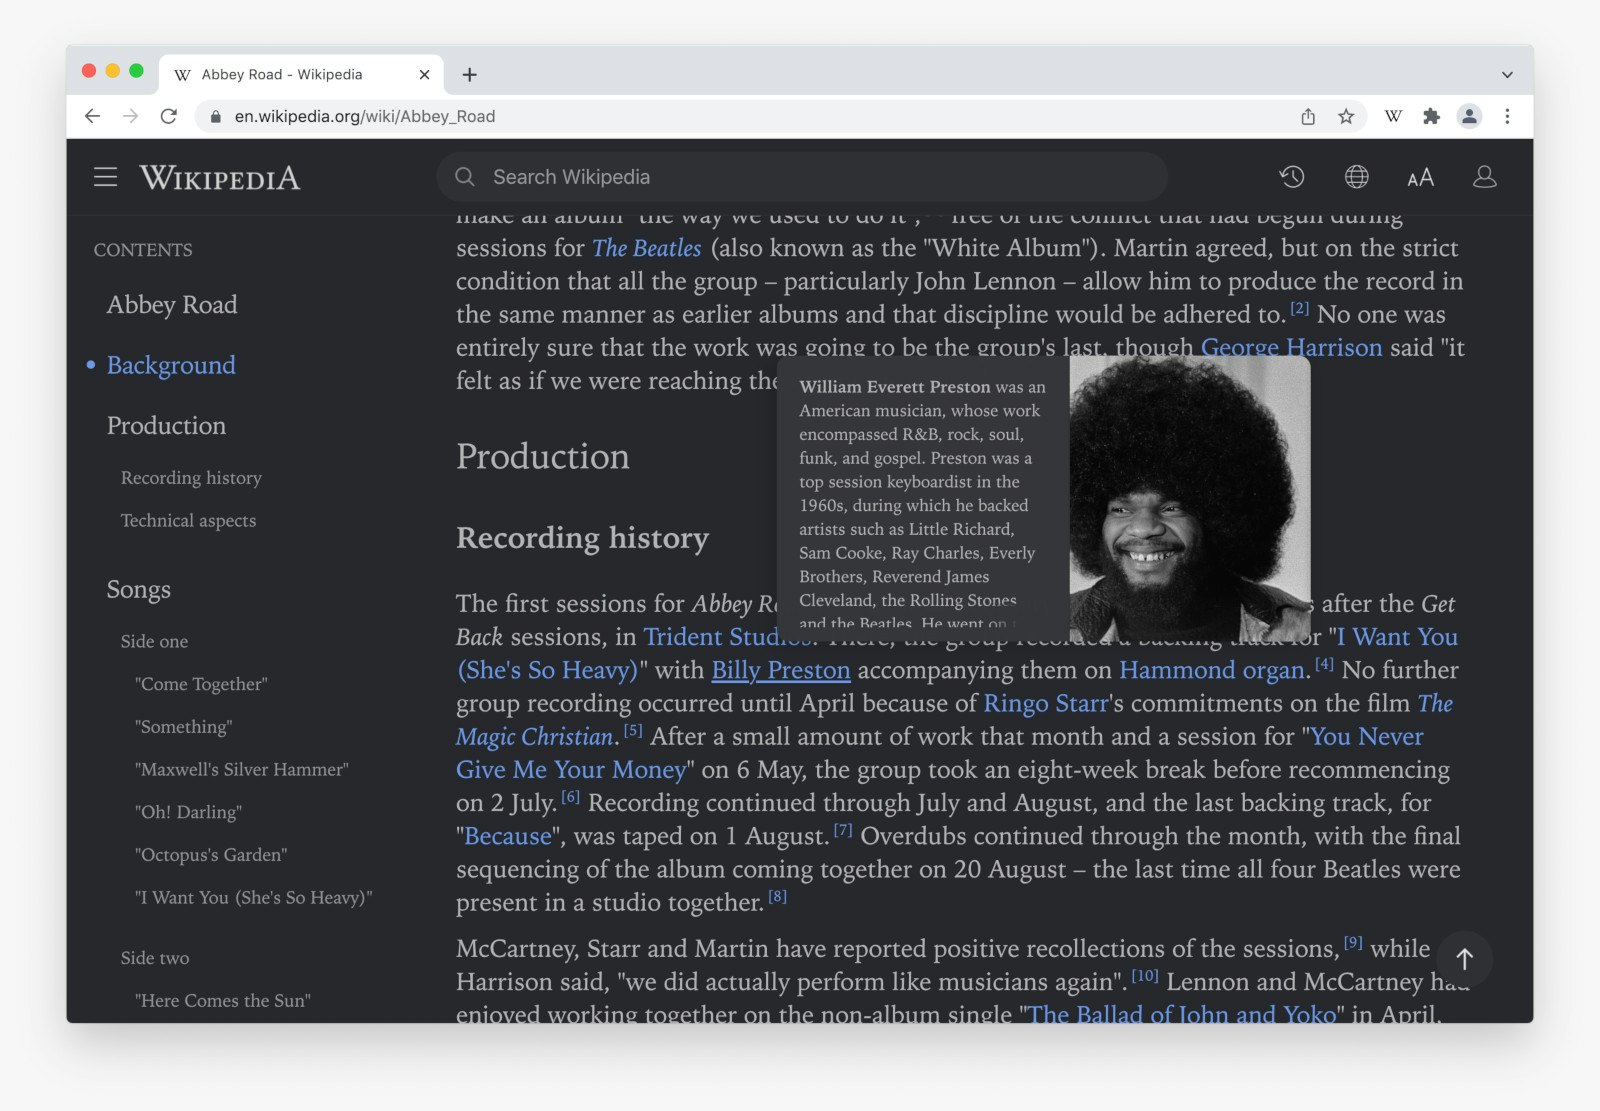The width and height of the screenshot is (1600, 1111).
Task: Click the green maximize traffic light
Action: [135, 71]
